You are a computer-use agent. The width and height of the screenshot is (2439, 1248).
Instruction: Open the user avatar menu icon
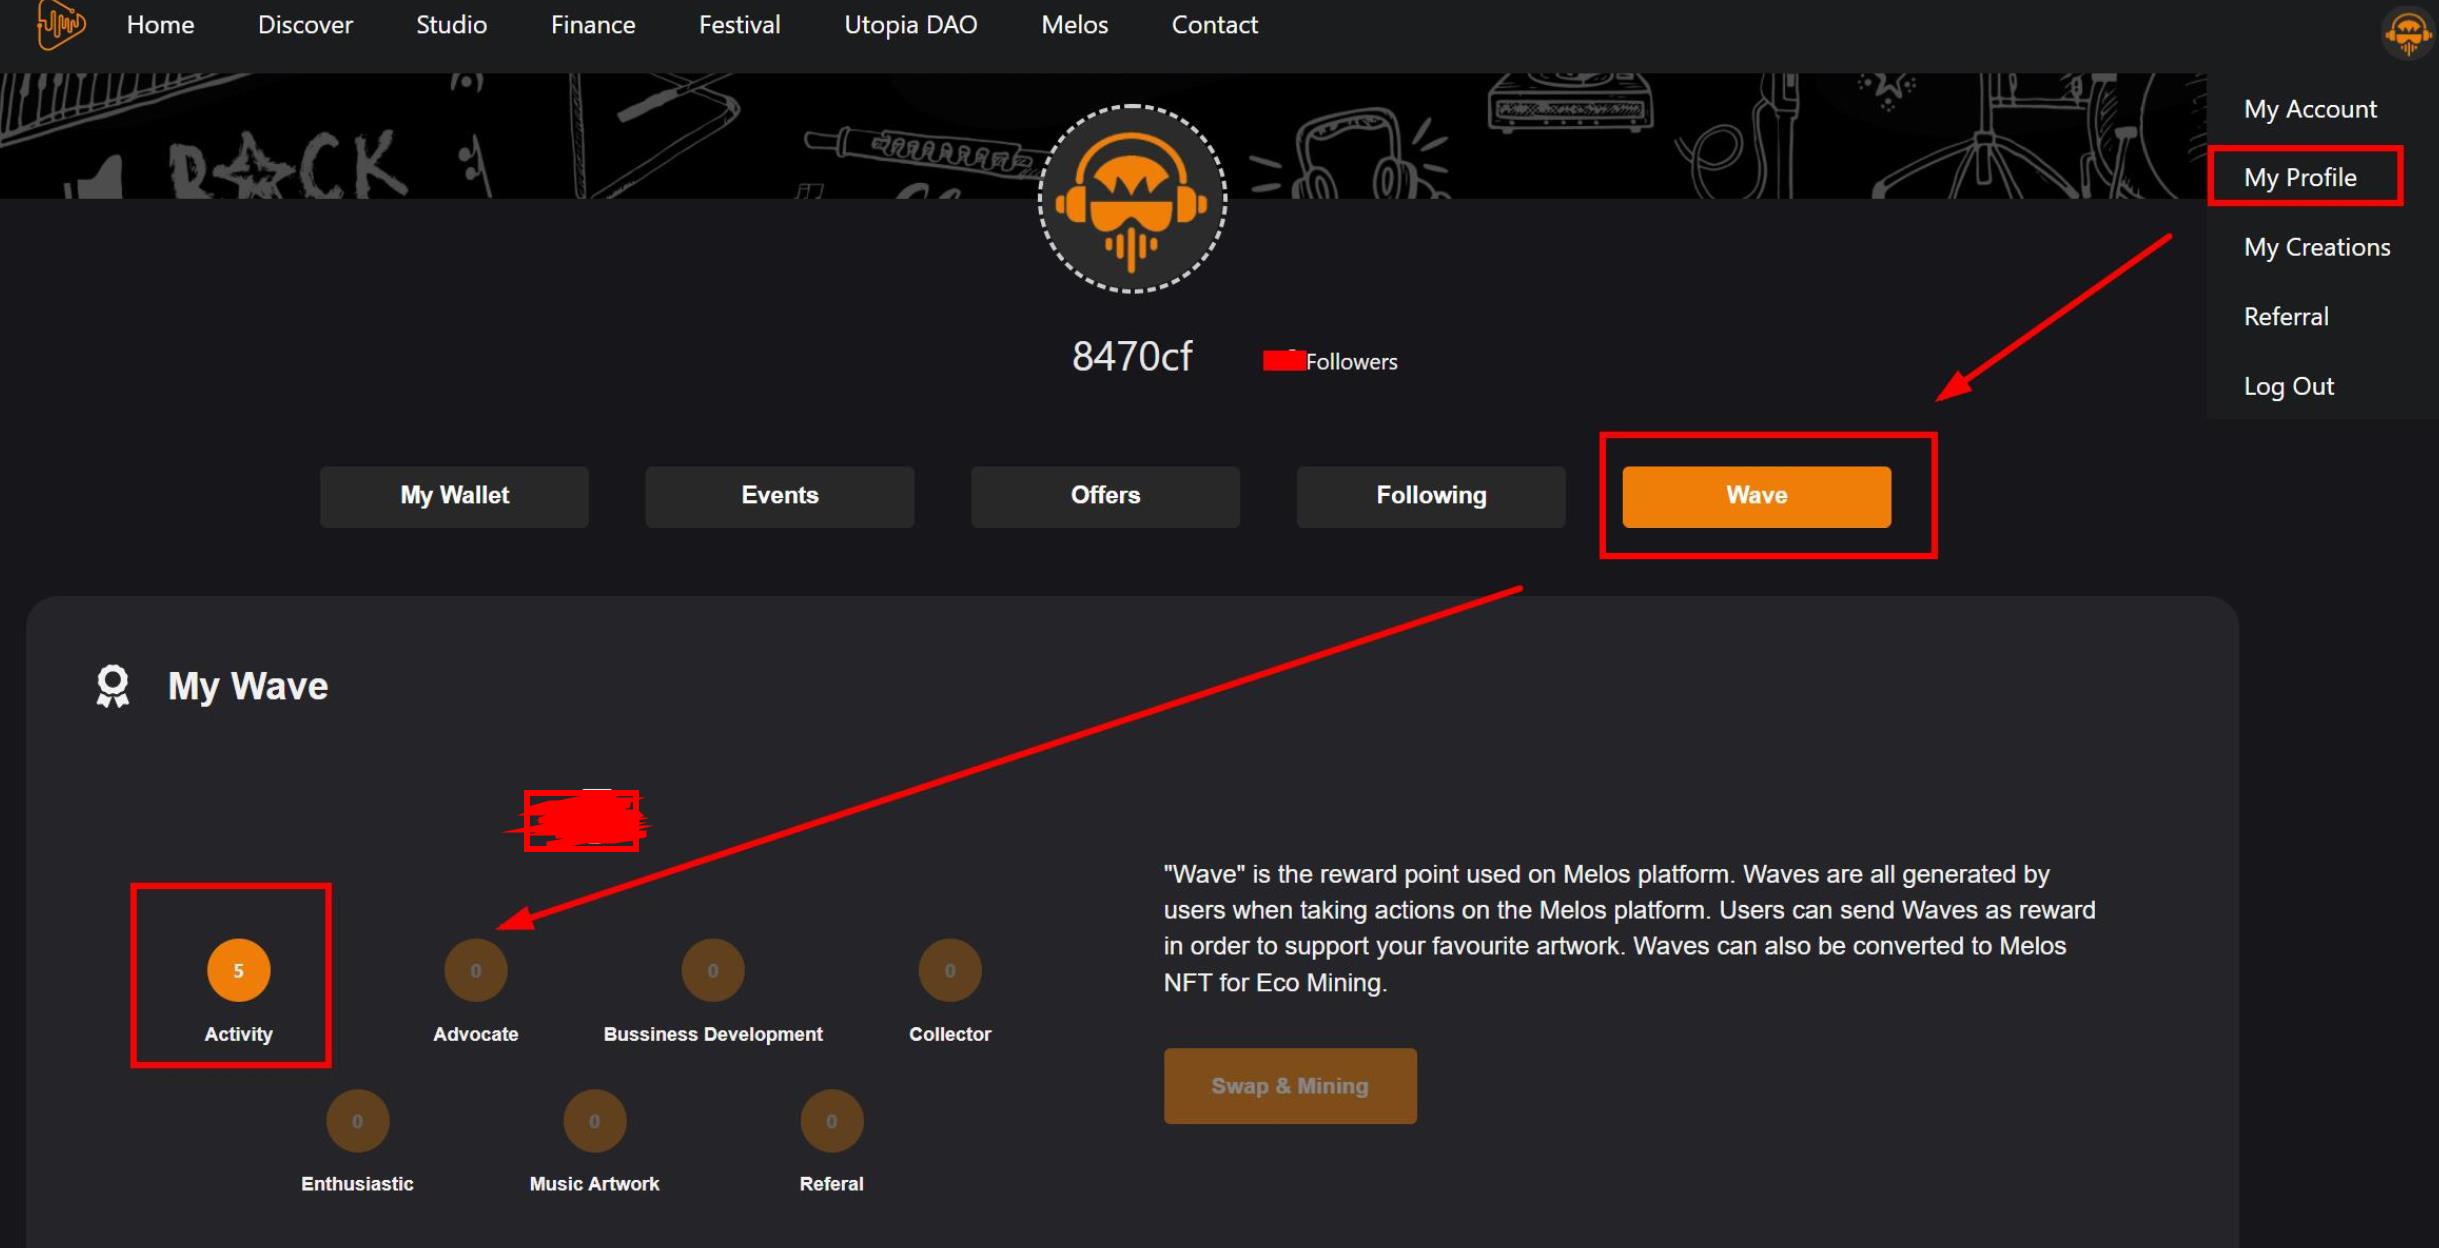[2407, 33]
